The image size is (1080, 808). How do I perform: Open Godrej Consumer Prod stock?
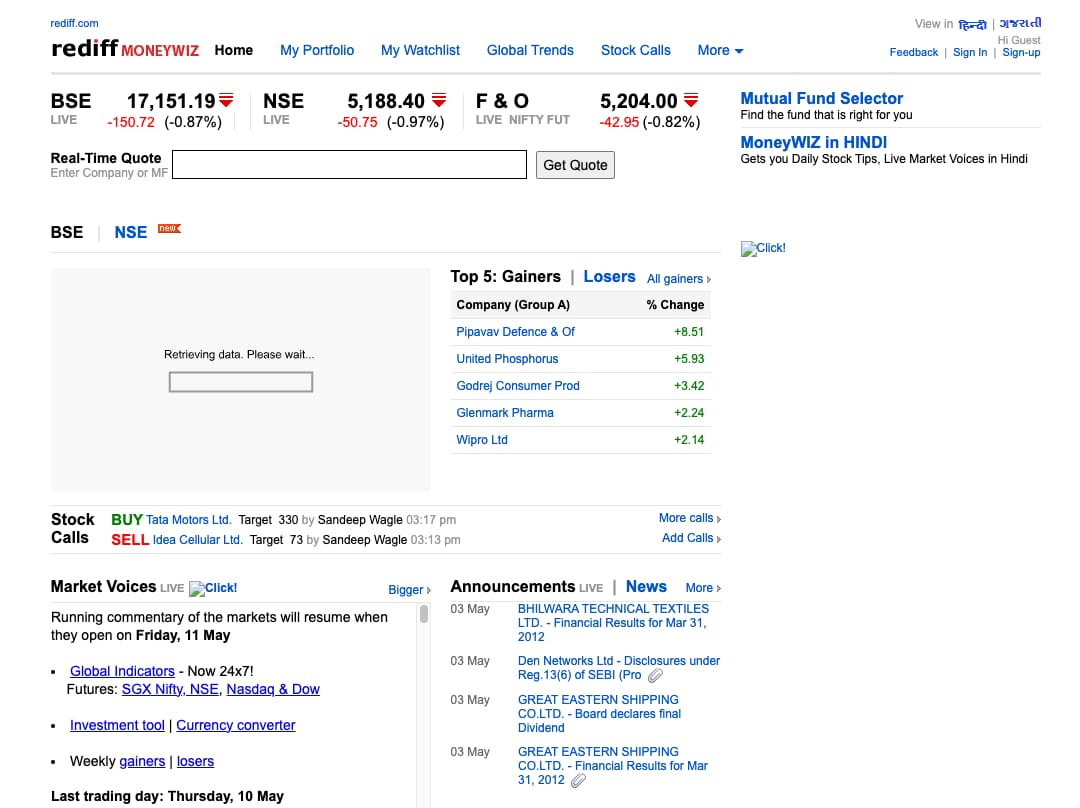518,386
